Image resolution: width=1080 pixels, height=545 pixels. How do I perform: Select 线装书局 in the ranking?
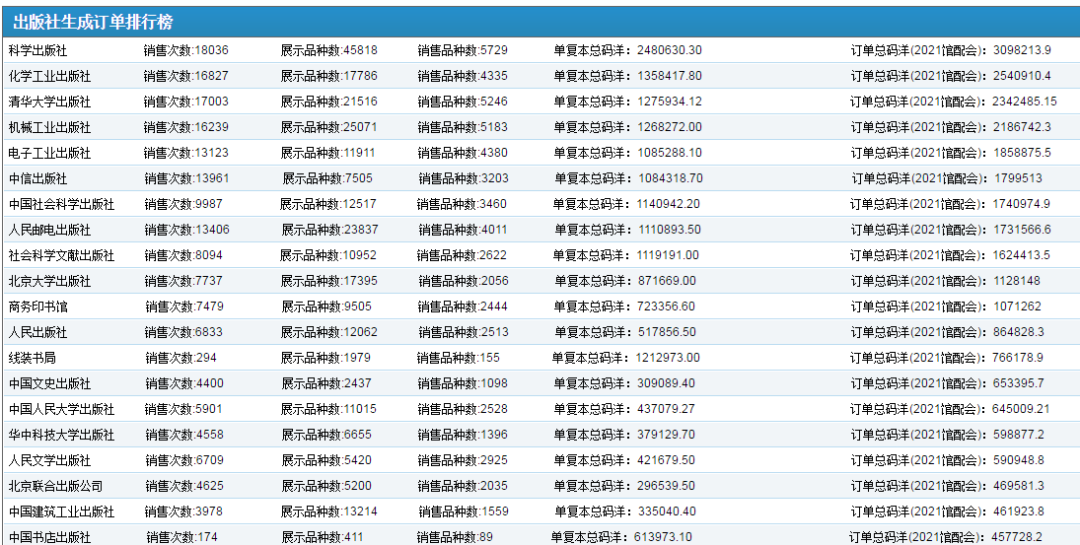(32, 358)
